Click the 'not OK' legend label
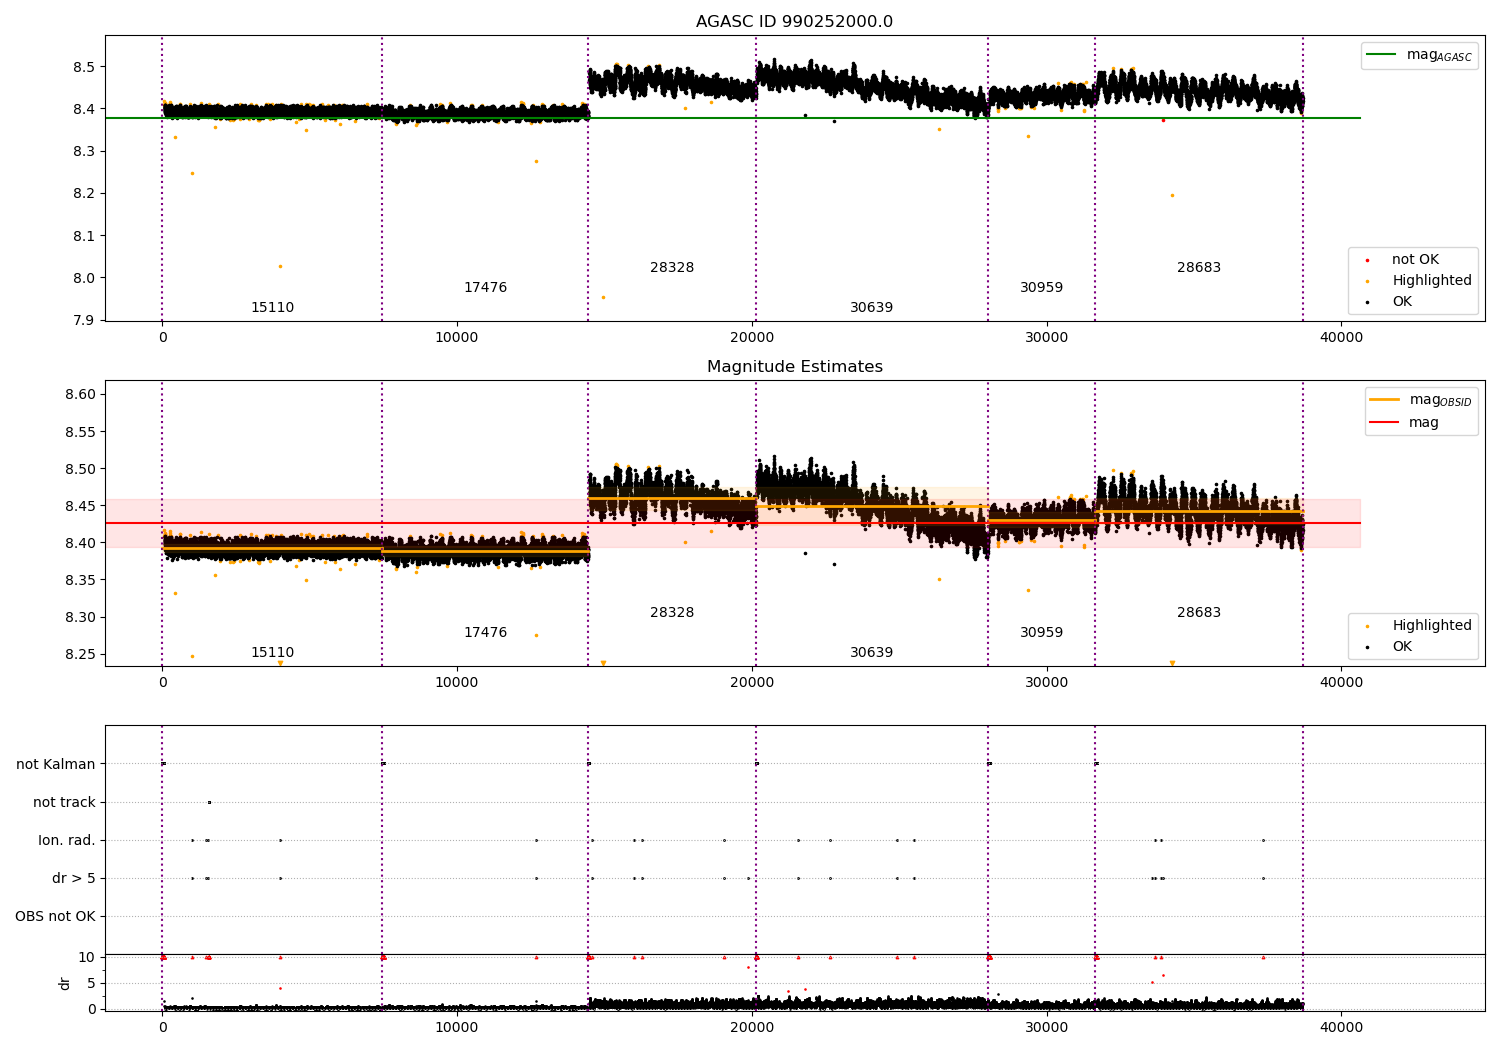Image resolution: width=1500 pixels, height=1050 pixels. [x=1416, y=260]
